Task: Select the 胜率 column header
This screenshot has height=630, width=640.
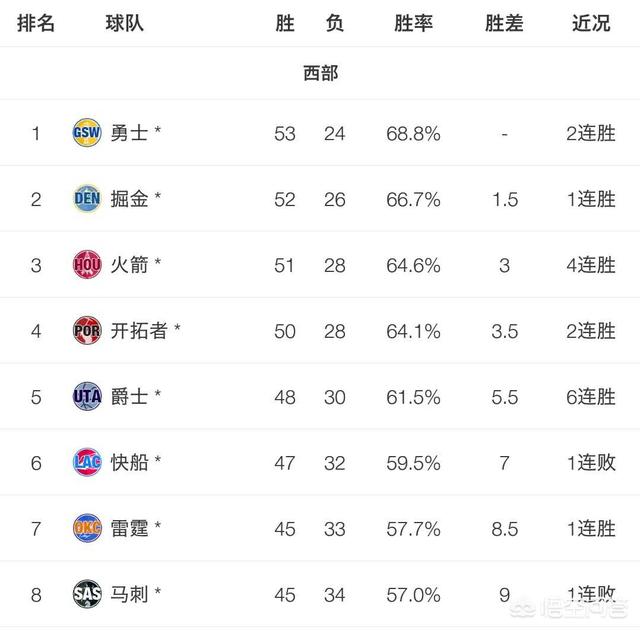Action: coord(413,23)
